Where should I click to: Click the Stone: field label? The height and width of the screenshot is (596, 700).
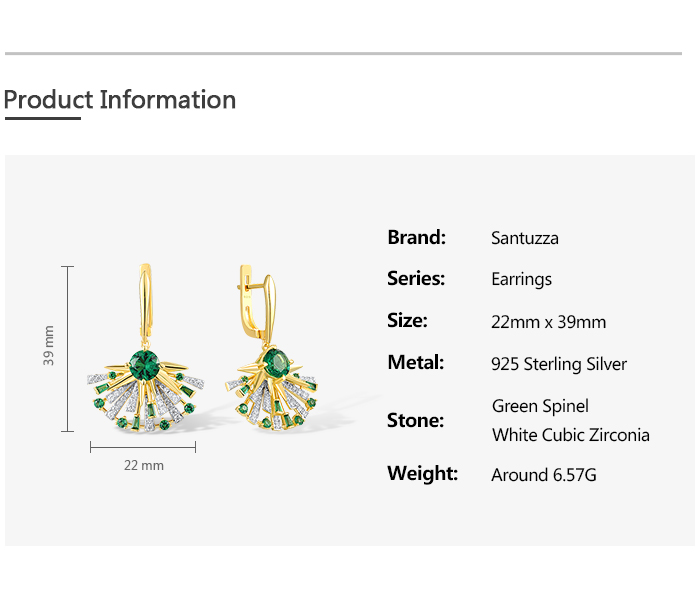[x=415, y=420]
